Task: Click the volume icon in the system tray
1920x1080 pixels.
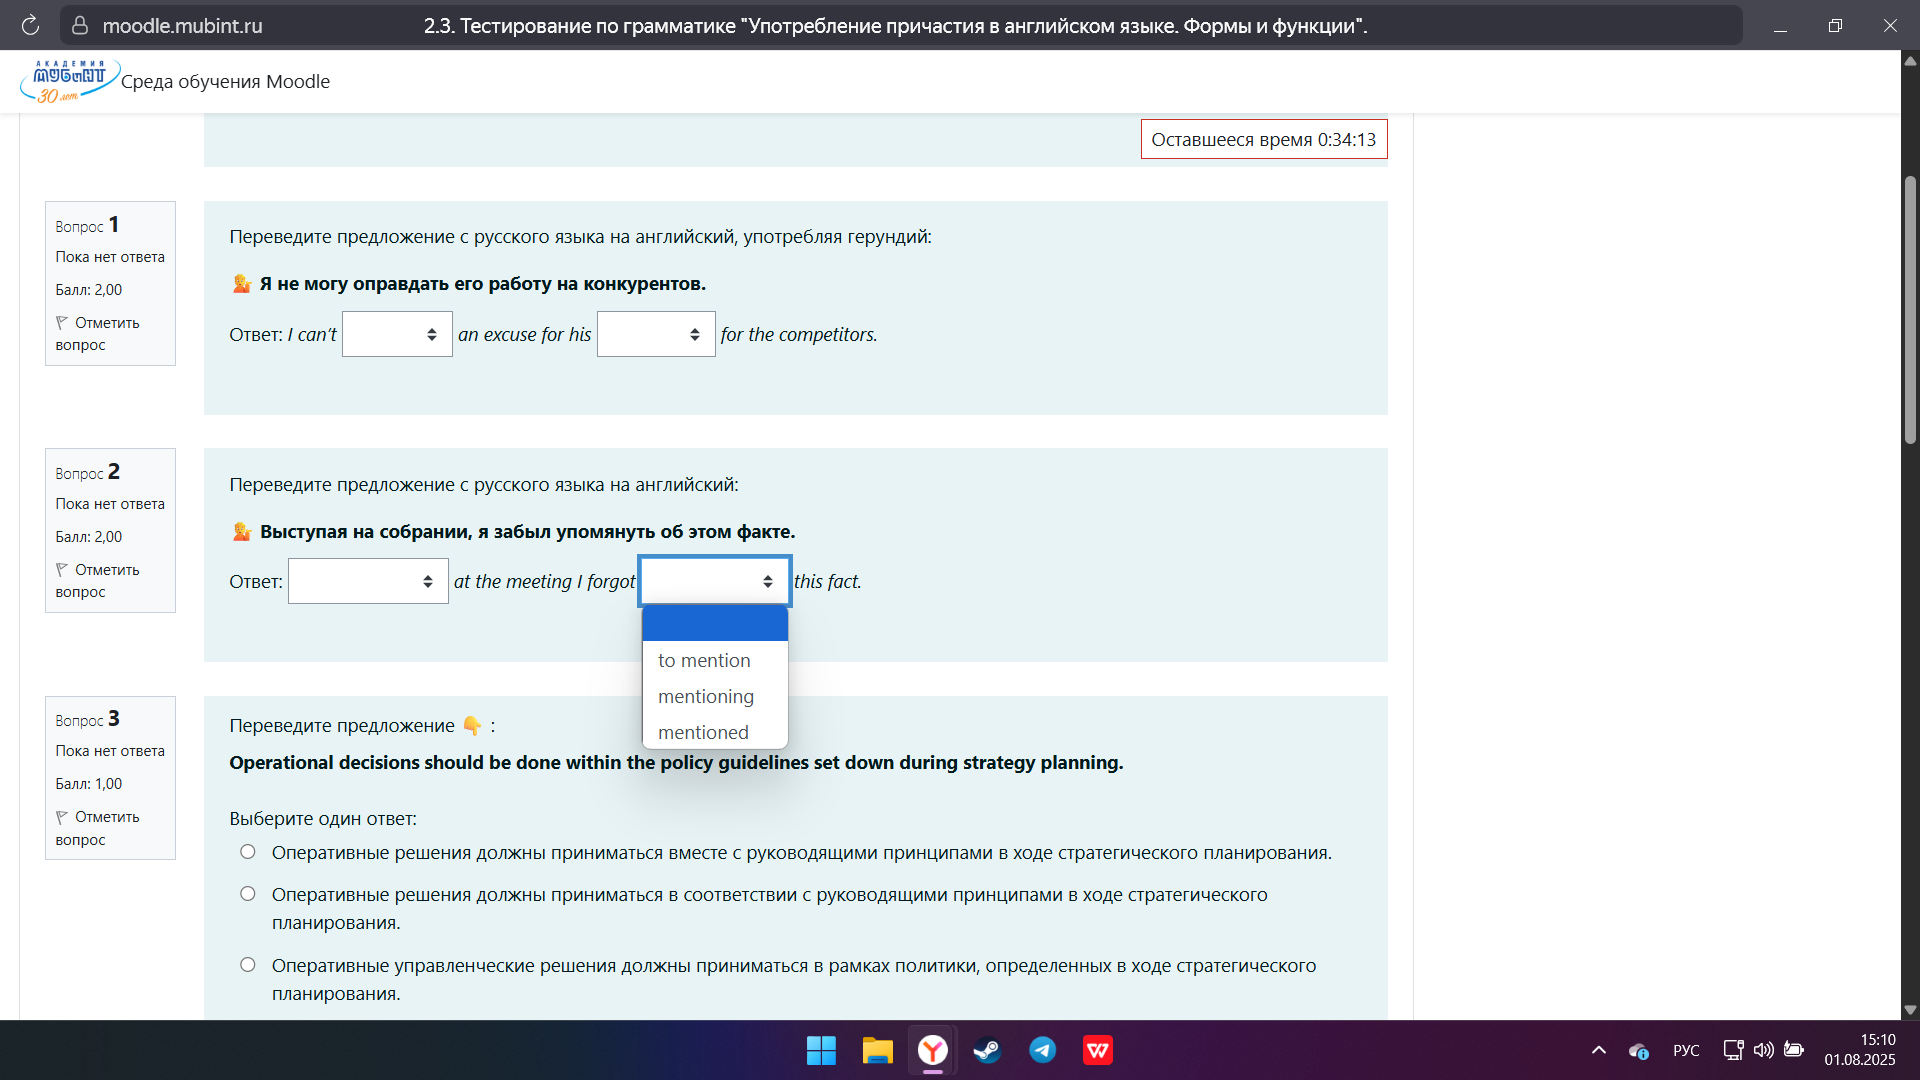Action: tap(1763, 1050)
